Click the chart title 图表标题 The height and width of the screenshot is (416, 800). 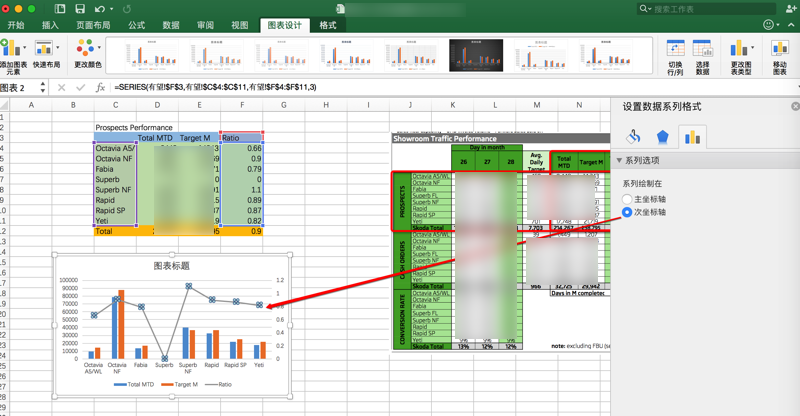pos(171,266)
